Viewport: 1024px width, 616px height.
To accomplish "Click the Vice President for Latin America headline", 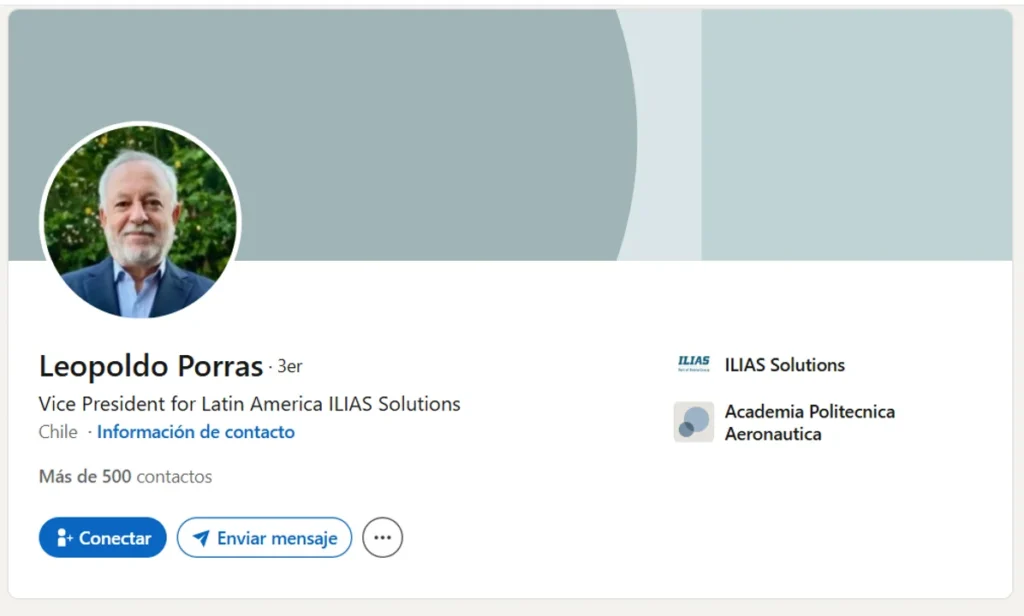I will point(249,404).
